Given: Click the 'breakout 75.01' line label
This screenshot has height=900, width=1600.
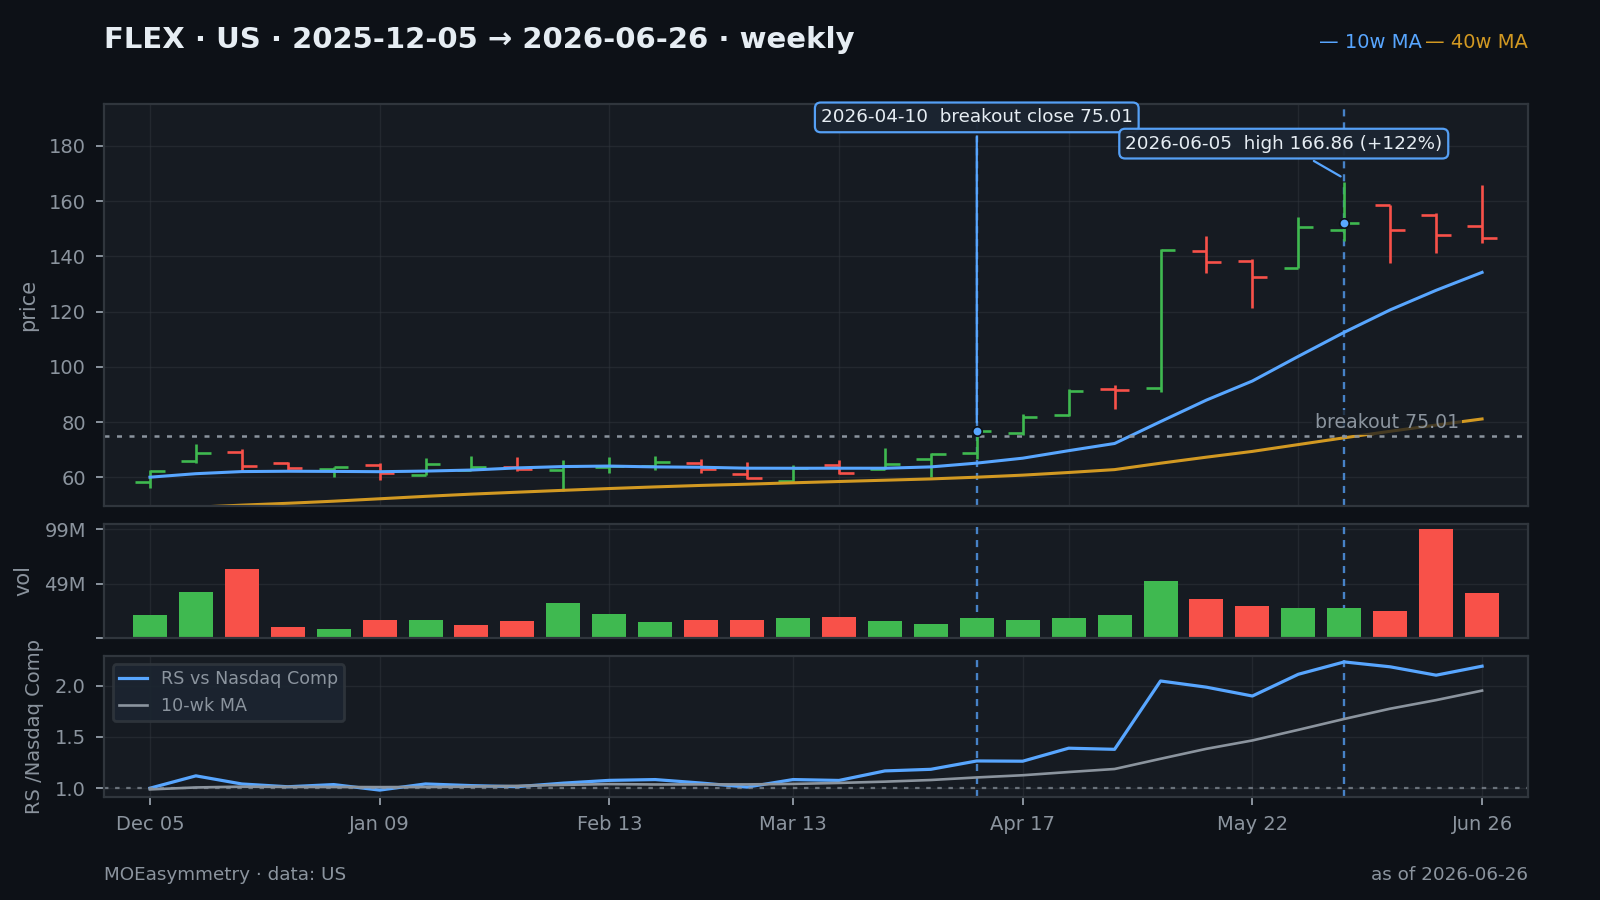Looking at the screenshot, I should point(1386,422).
